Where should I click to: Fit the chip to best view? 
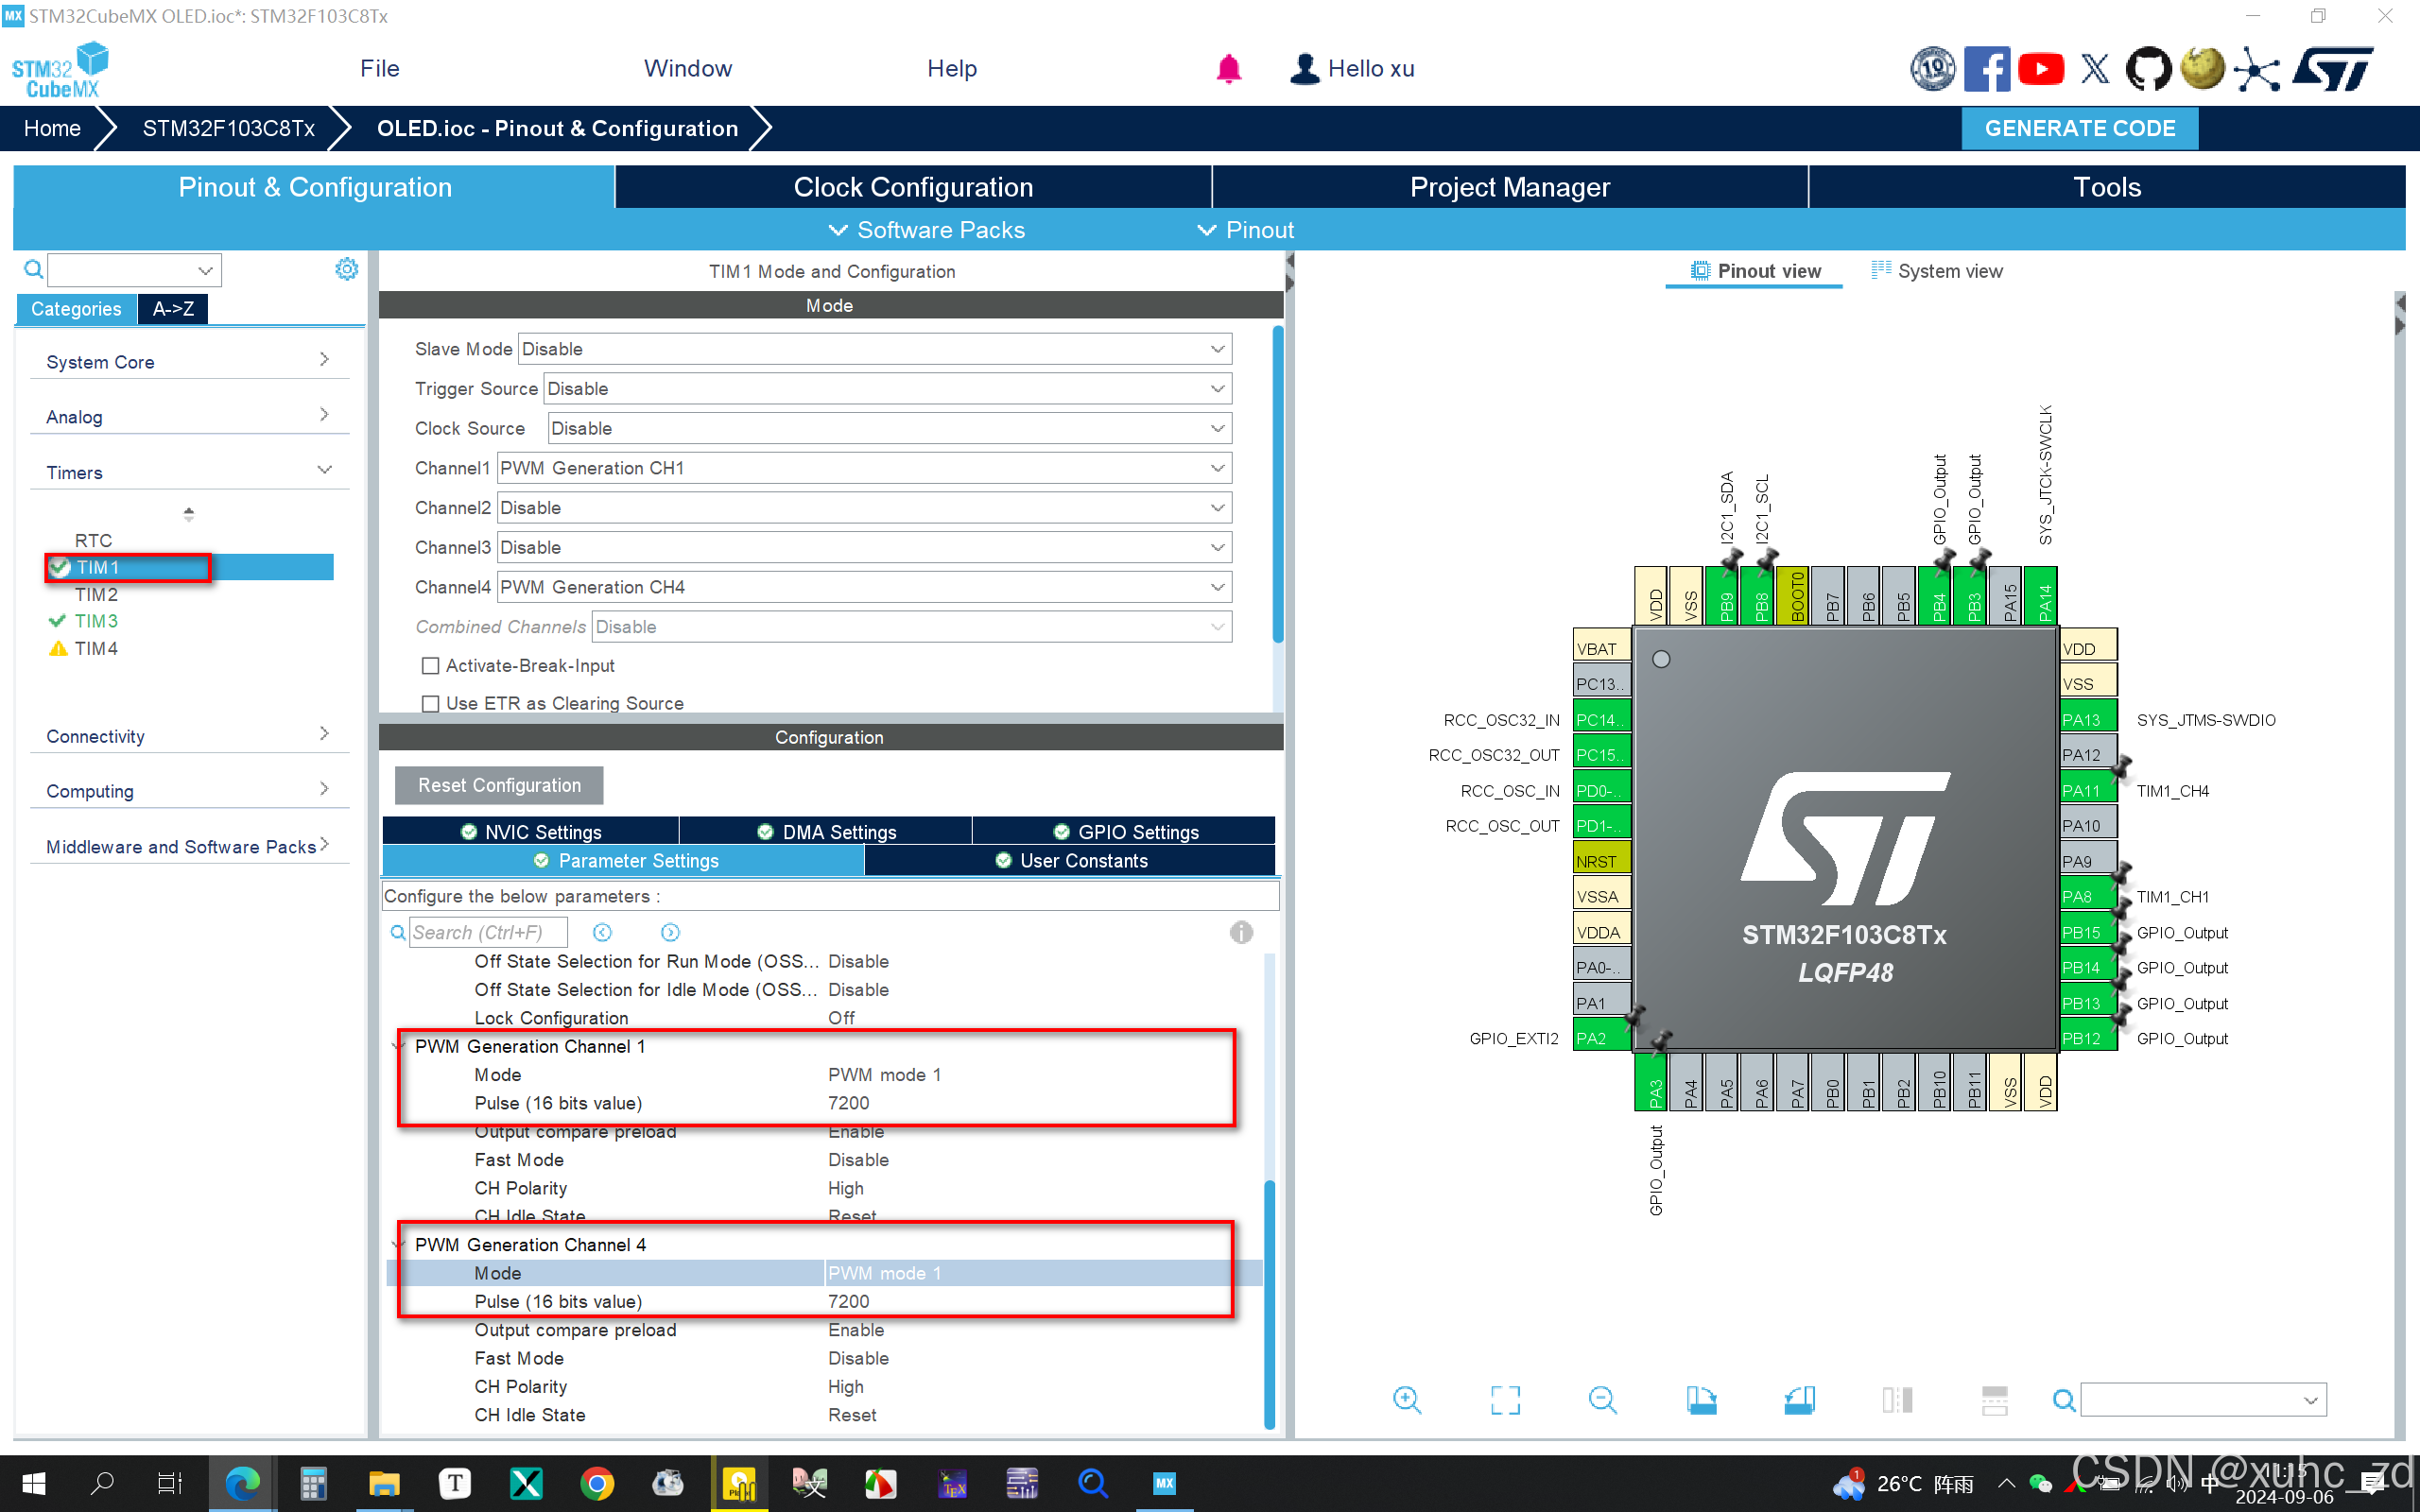(x=1504, y=1399)
